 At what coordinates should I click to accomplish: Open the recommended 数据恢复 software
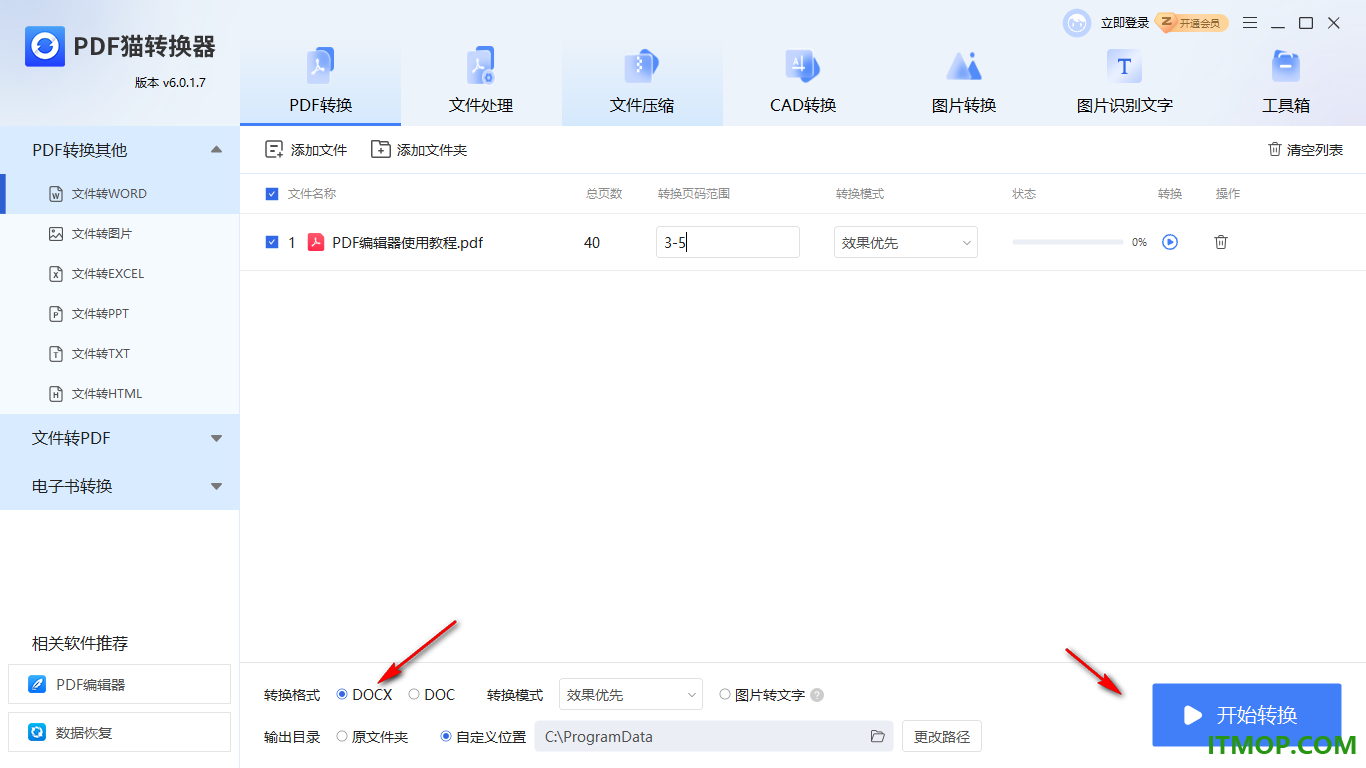click(119, 733)
